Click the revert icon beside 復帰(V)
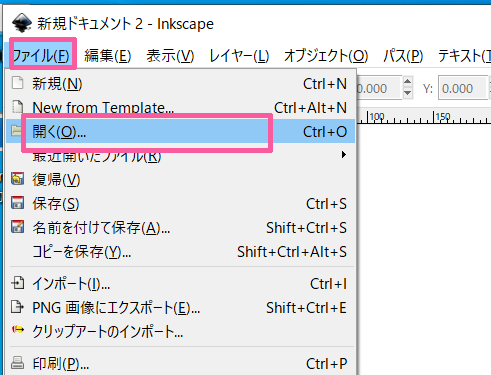The height and width of the screenshot is (375, 491). (17, 179)
